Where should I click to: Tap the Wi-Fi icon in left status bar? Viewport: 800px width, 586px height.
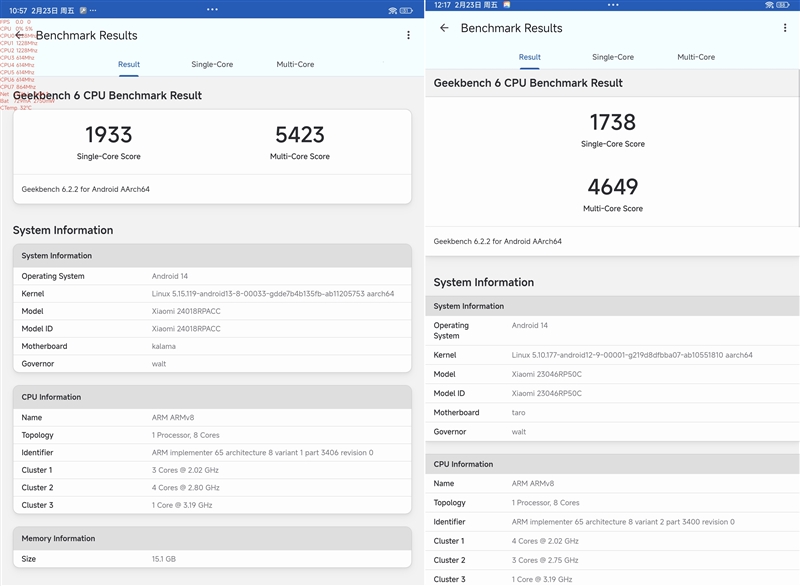(x=392, y=9)
